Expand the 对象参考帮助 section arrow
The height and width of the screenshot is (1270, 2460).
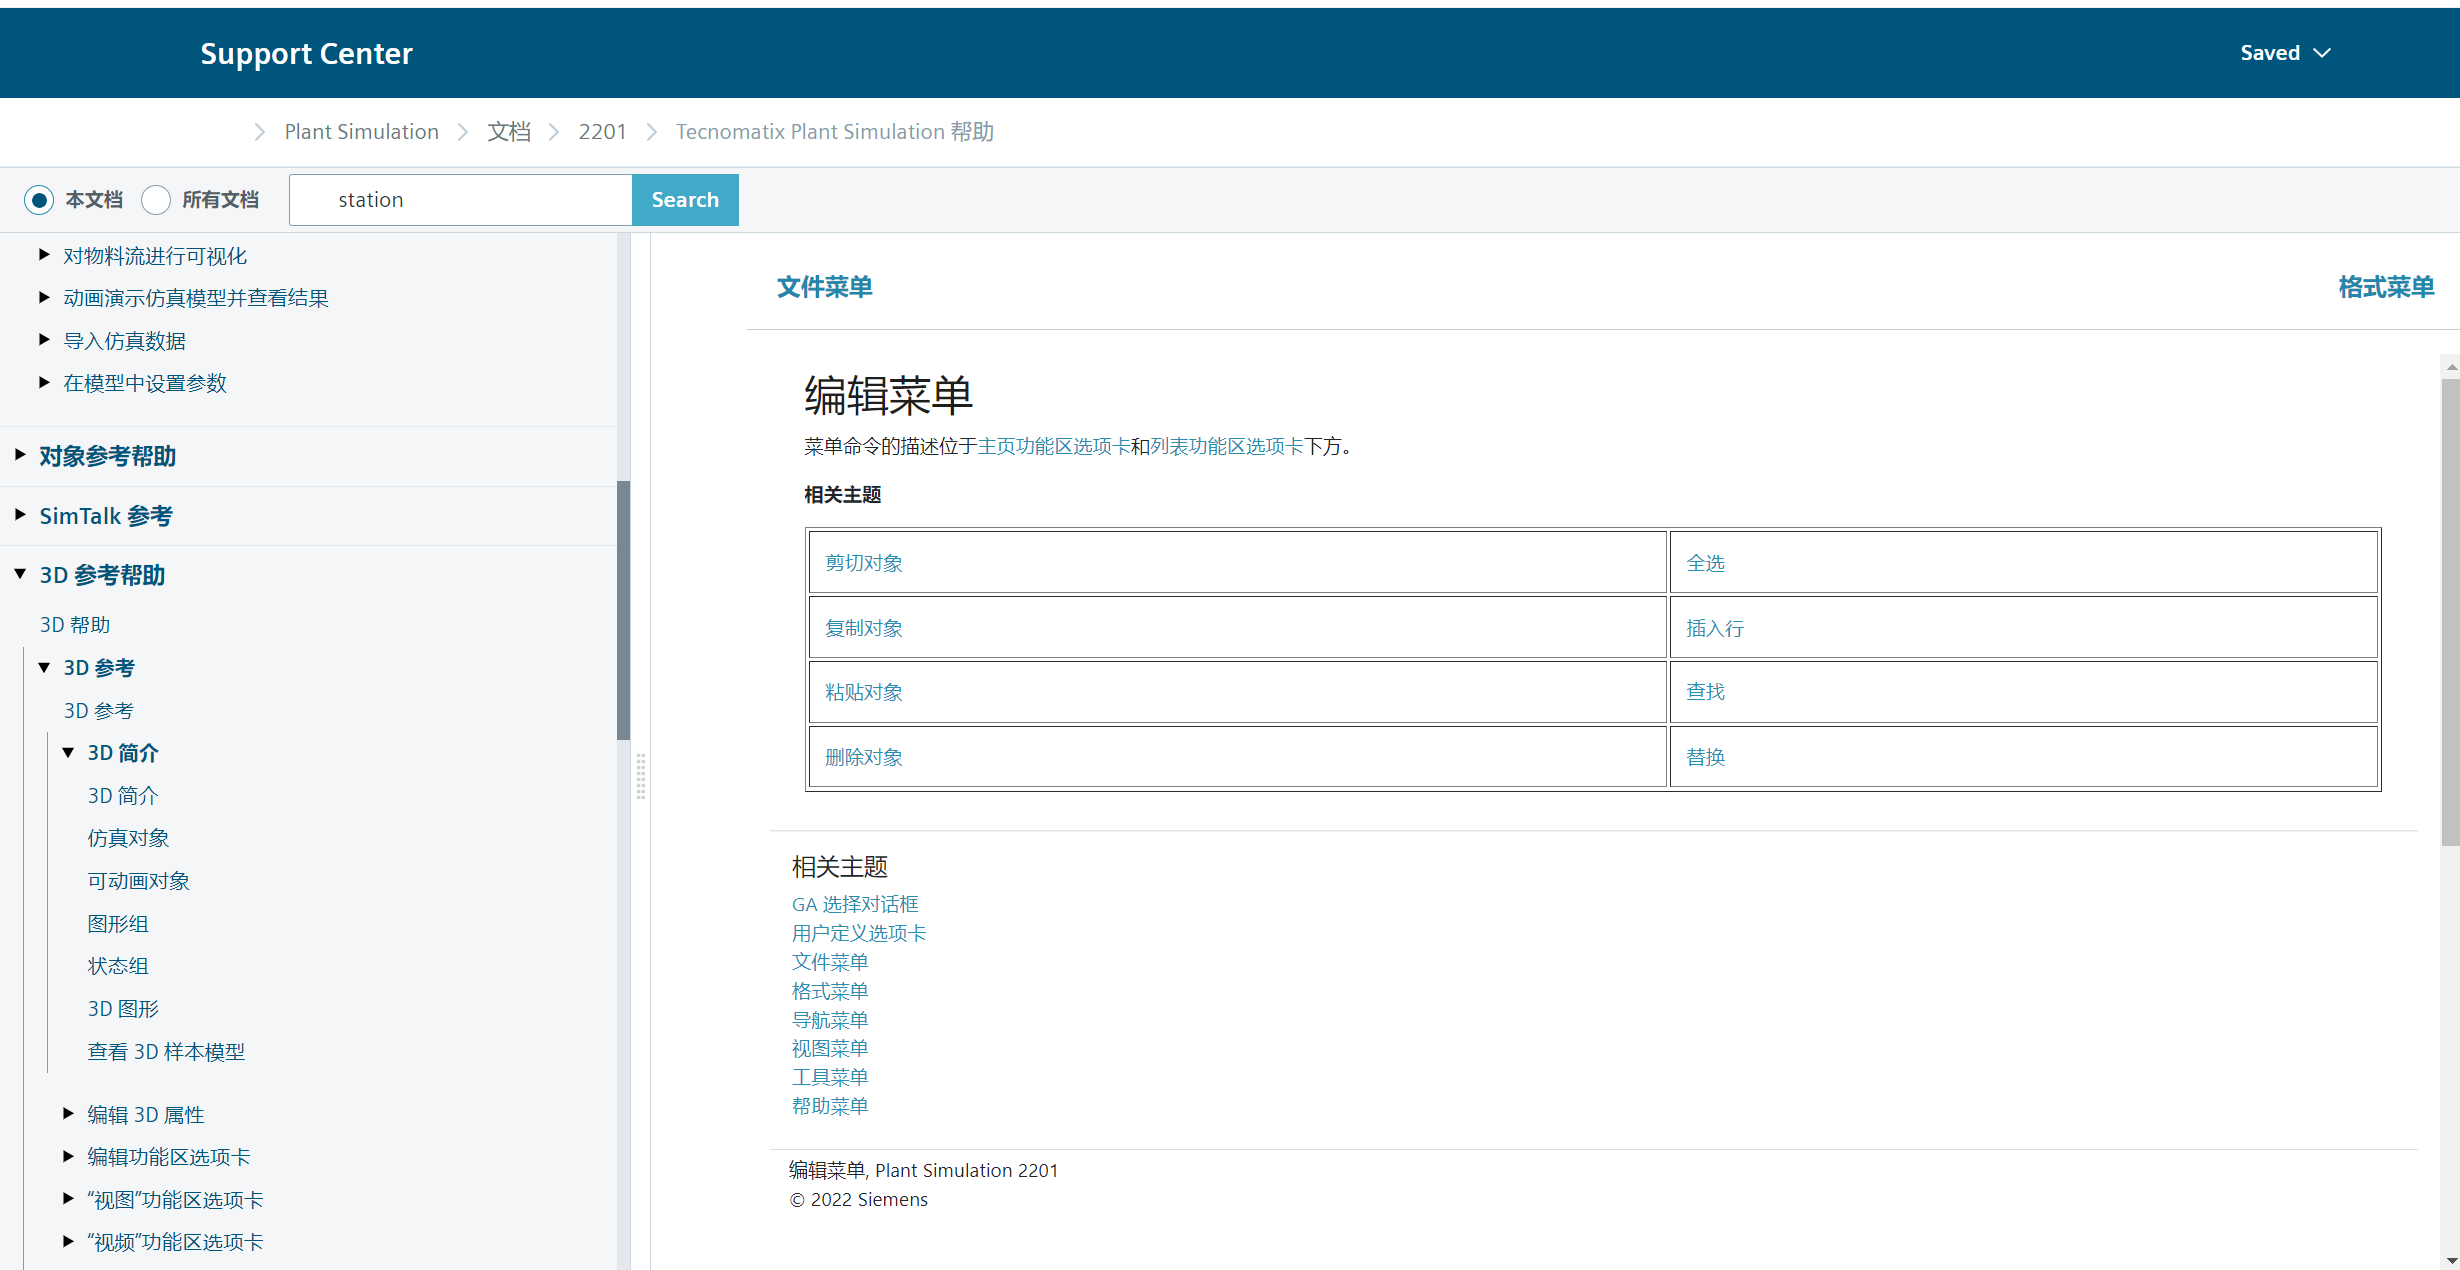tap(20, 455)
